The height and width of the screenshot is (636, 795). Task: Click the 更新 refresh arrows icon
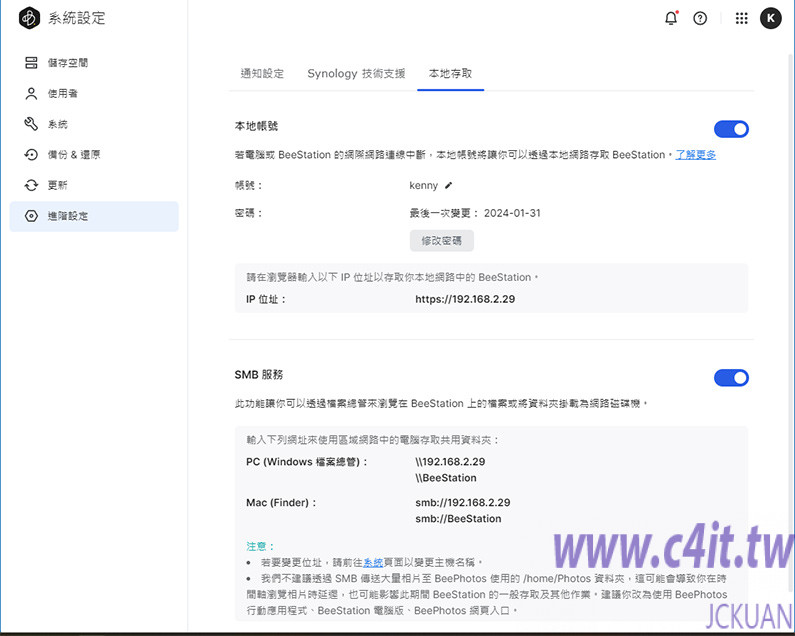(x=31, y=185)
